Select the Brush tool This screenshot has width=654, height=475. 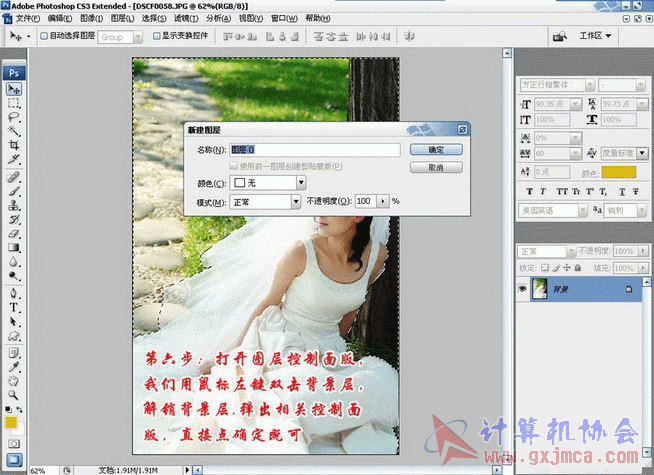coord(14,191)
